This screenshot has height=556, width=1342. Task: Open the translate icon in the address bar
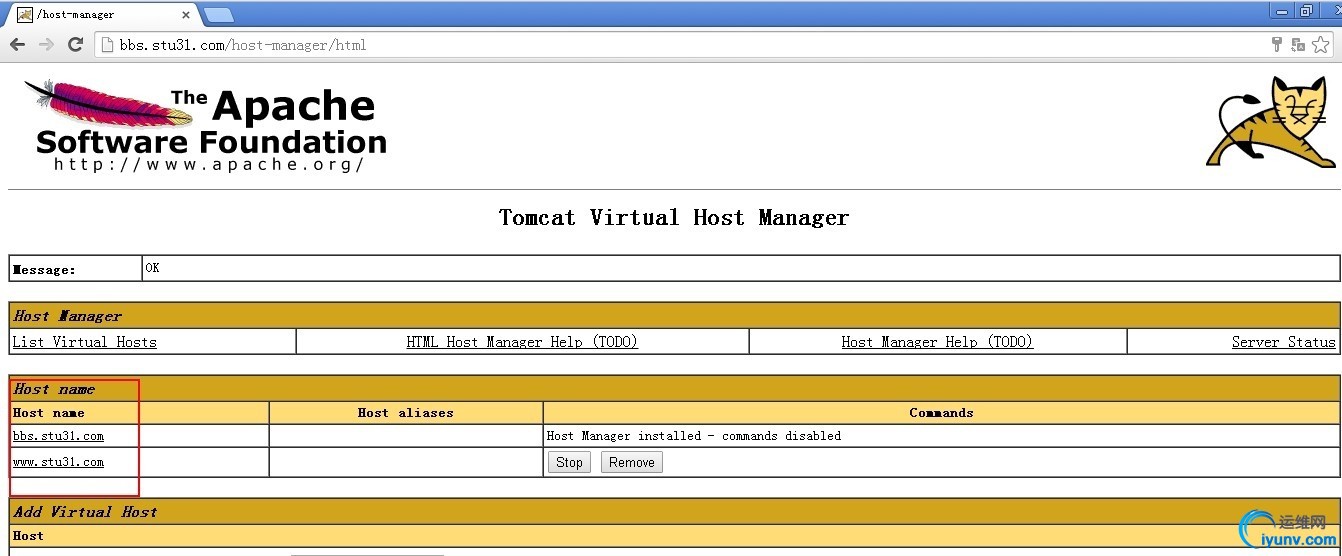[x=1298, y=44]
